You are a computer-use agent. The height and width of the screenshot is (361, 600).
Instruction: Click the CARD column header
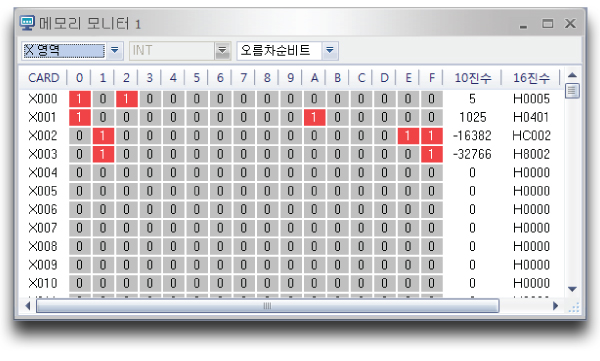44,78
